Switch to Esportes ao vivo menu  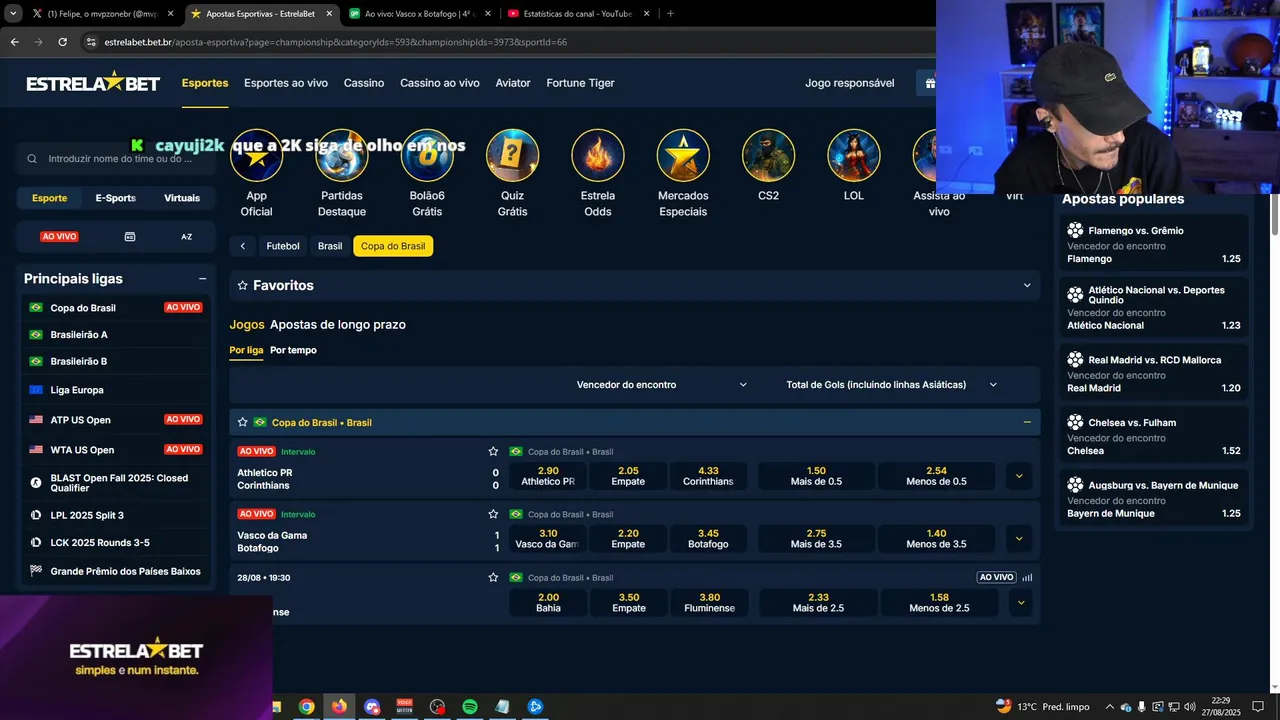pos(286,83)
